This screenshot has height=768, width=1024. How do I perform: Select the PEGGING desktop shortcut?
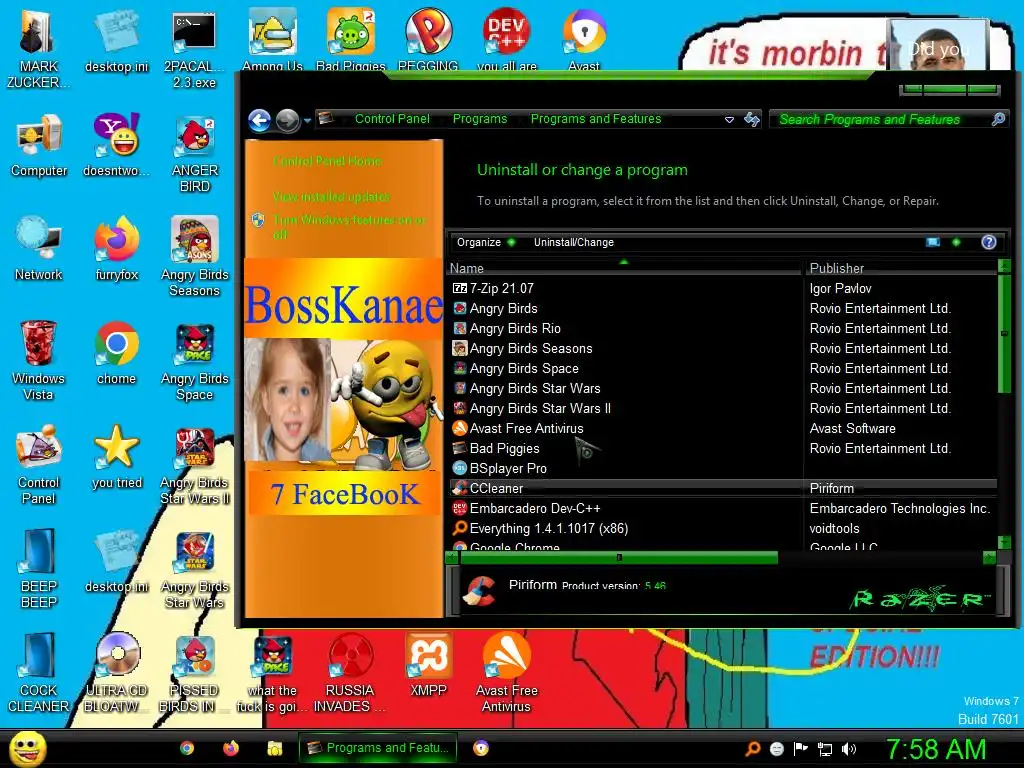pos(428,39)
